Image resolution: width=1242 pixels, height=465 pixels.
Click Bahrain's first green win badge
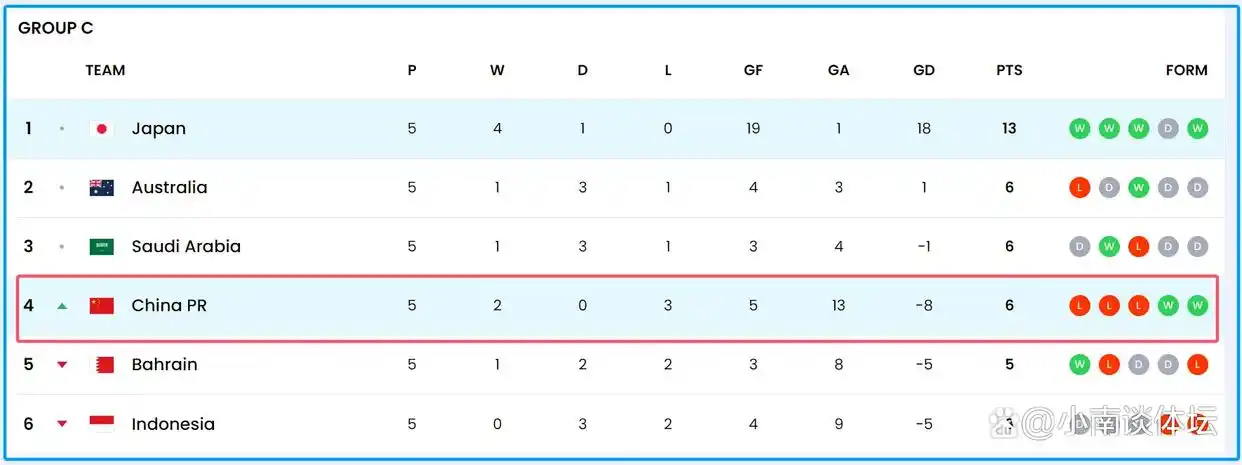coord(1079,364)
